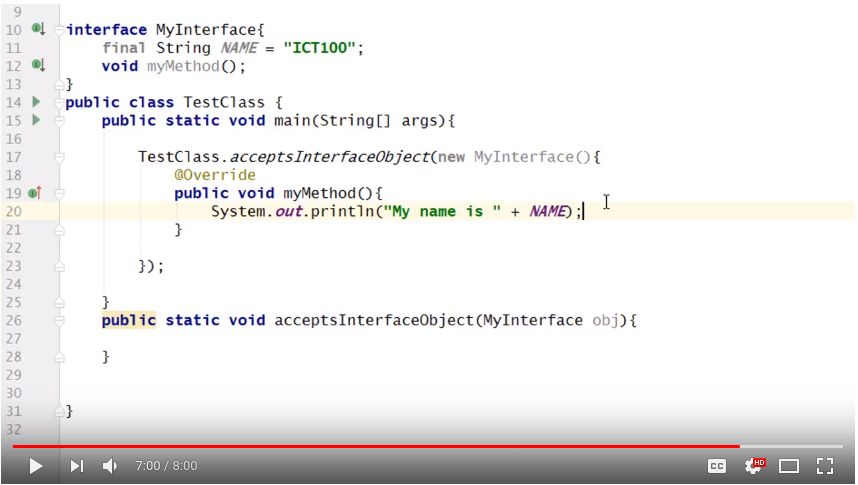The width and height of the screenshot is (858, 485).
Task: Play the video
Action: point(36,466)
